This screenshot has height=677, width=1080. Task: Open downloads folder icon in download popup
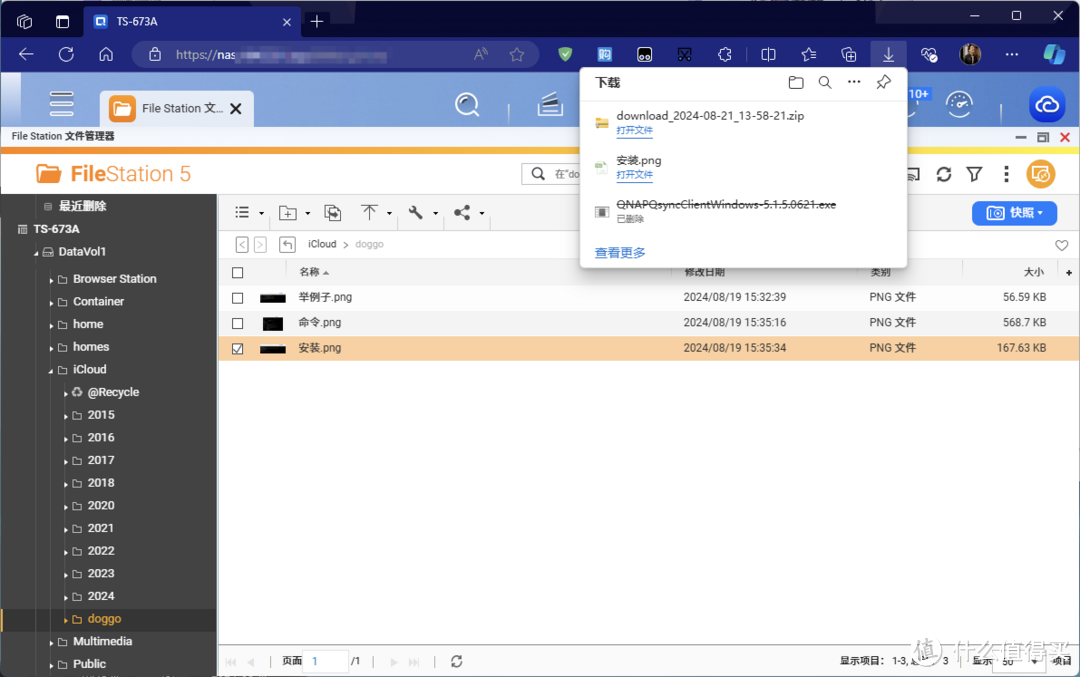(796, 83)
